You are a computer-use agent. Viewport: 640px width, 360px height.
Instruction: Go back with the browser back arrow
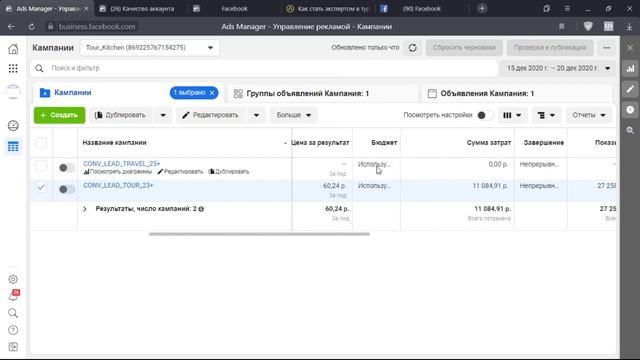11,27
